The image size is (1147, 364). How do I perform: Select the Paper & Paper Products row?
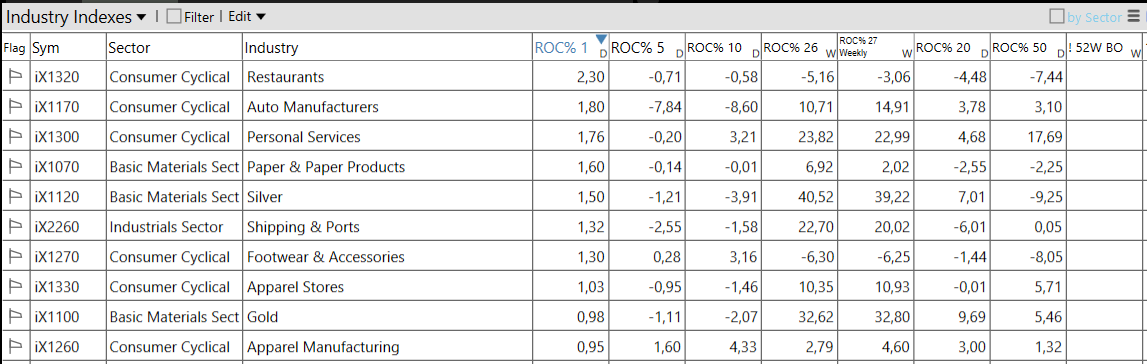[x=574, y=167]
